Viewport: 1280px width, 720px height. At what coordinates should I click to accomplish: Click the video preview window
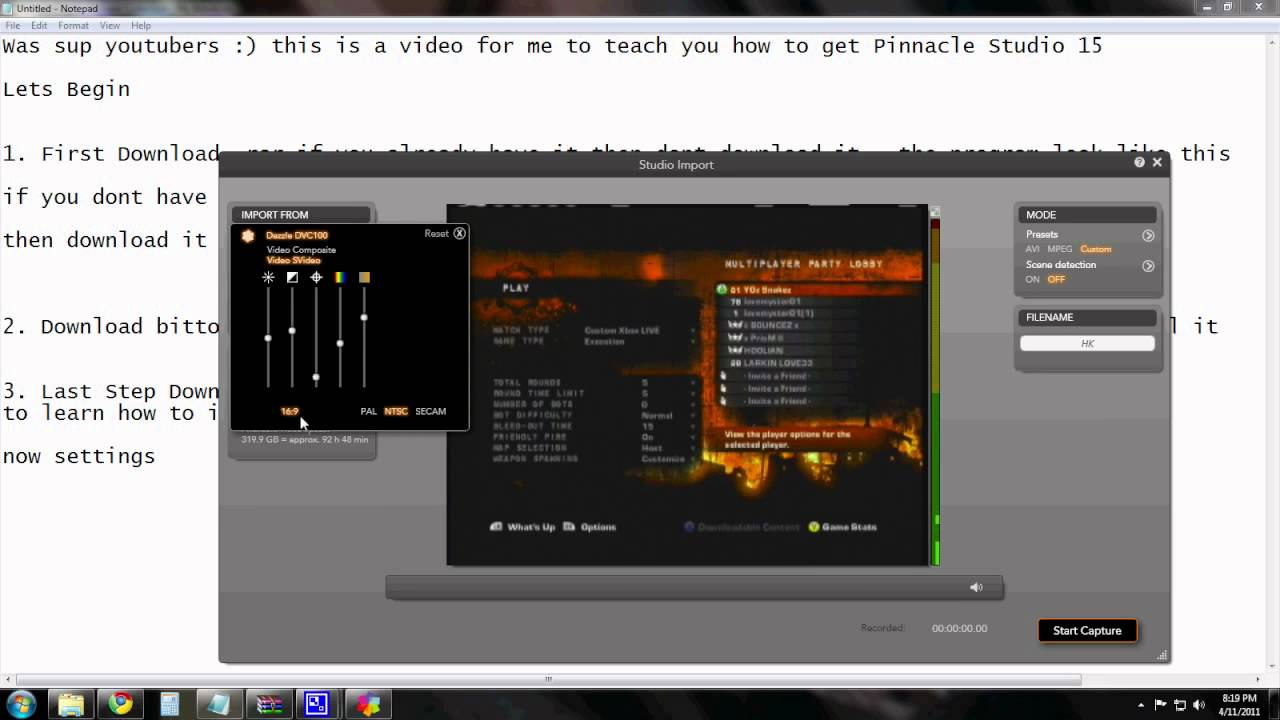(x=688, y=385)
